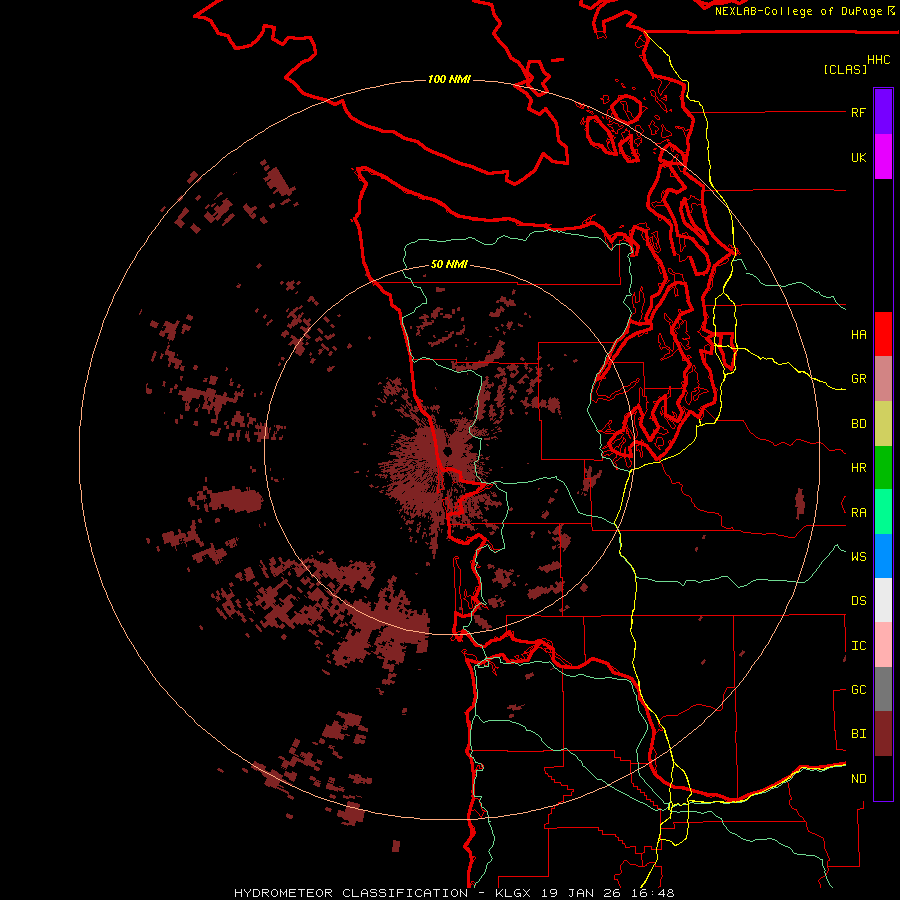Click the HR legend label
The image size is (900, 900).
coord(858,468)
